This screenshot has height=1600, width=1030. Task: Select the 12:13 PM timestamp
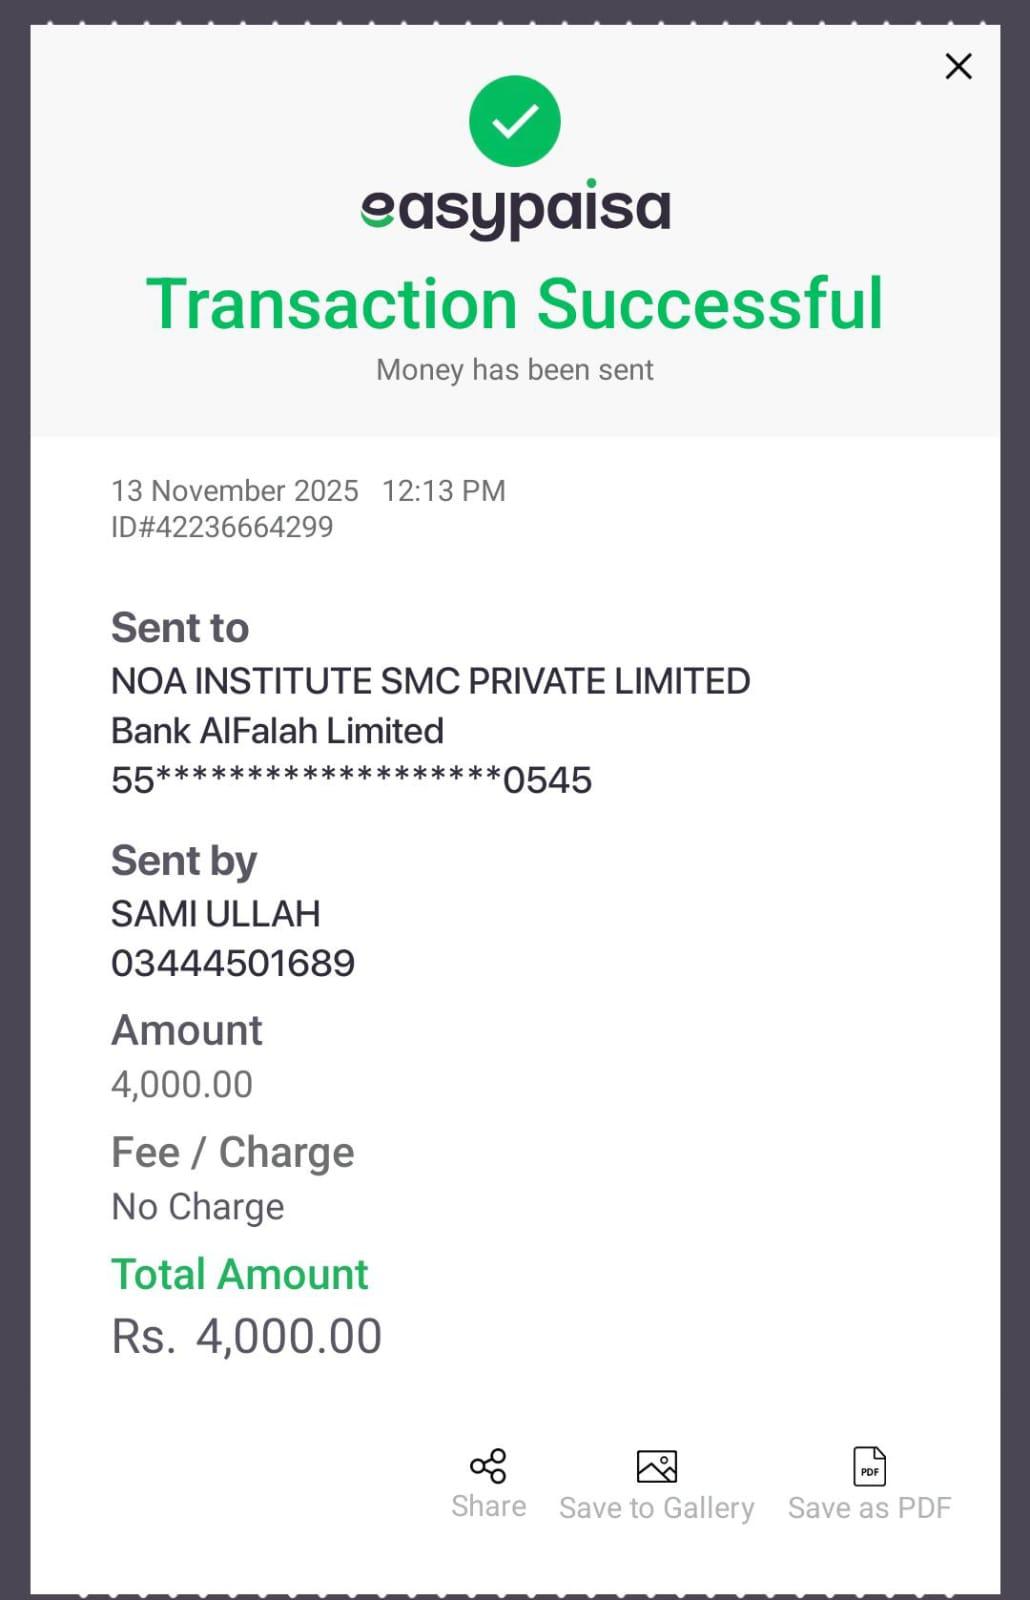coord(444,491)
